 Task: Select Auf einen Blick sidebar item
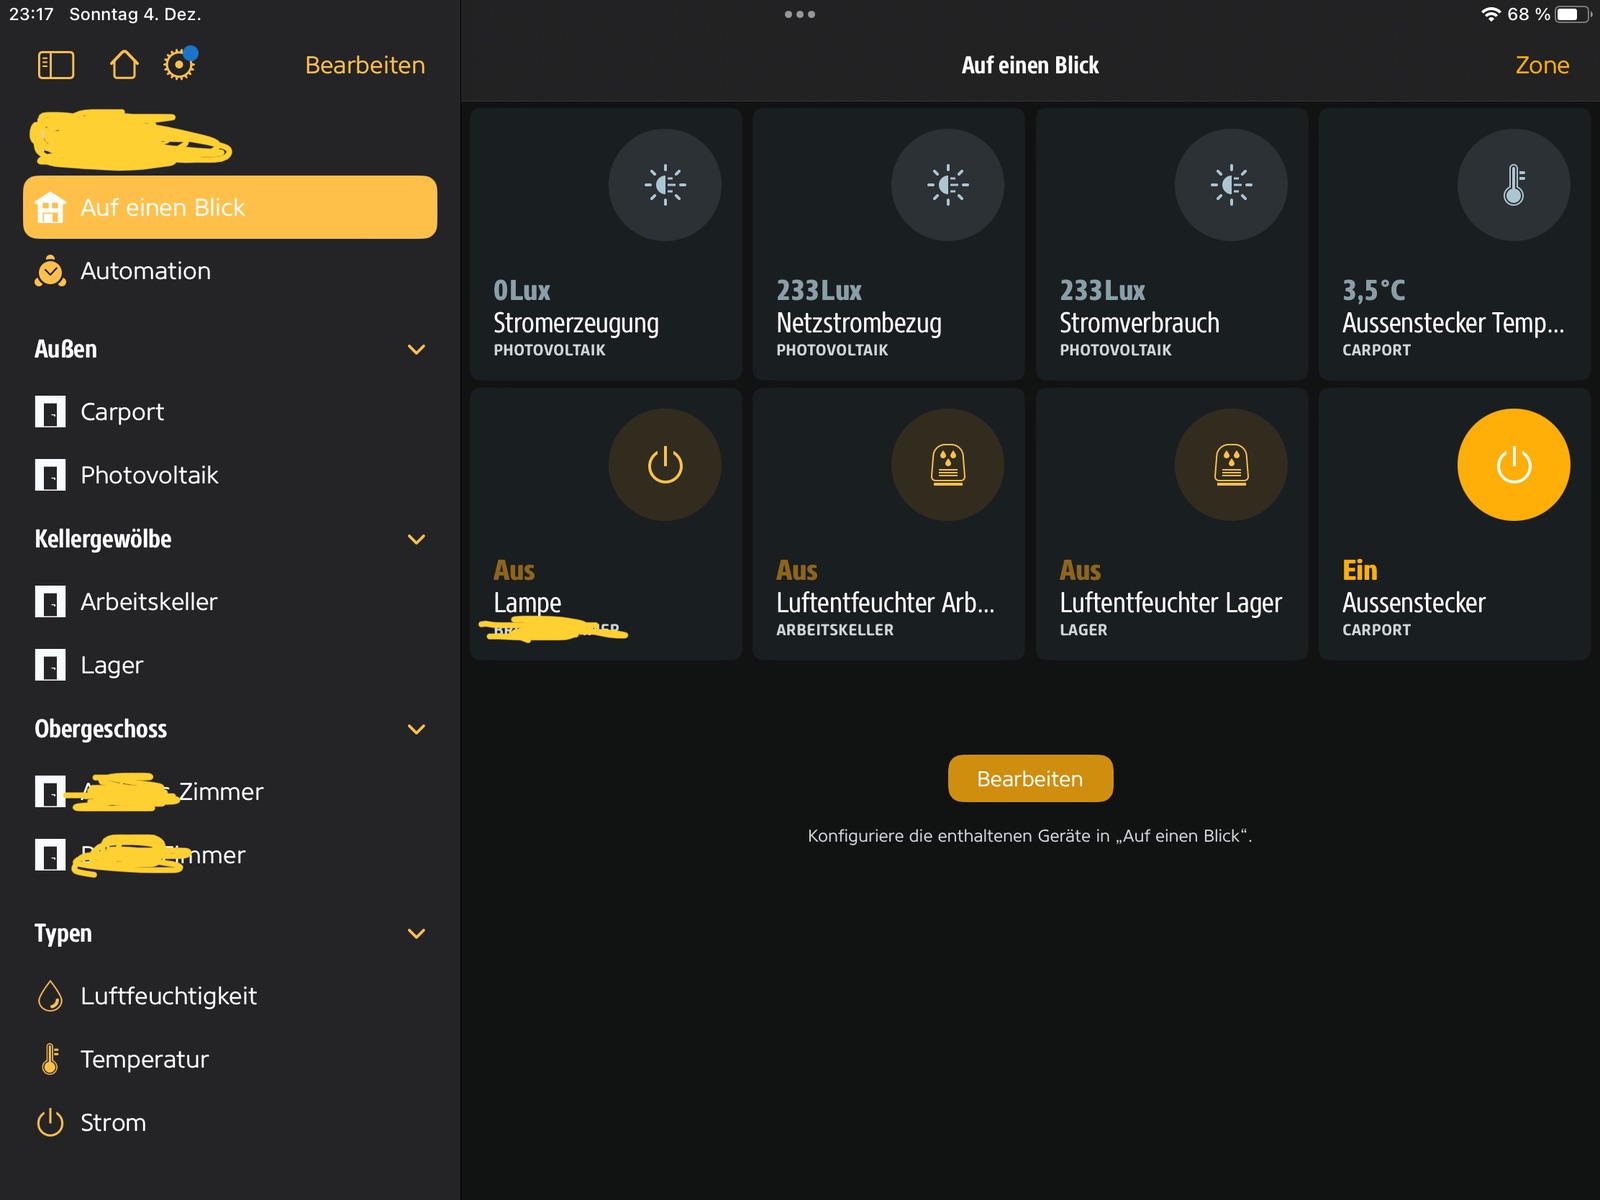[230, 207]
